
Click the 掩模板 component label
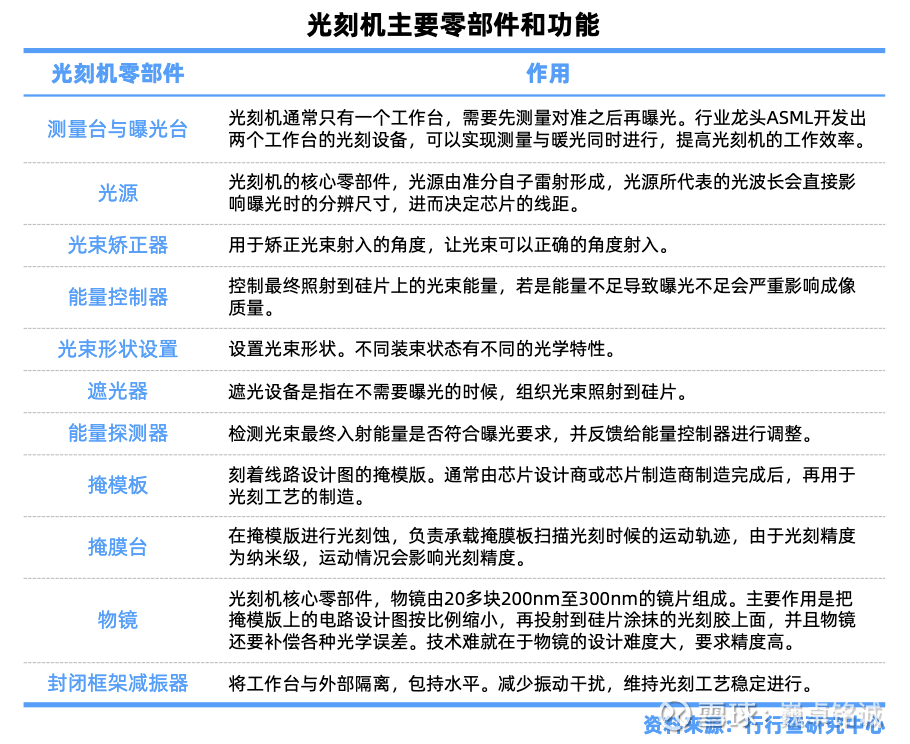click(118, 485)
